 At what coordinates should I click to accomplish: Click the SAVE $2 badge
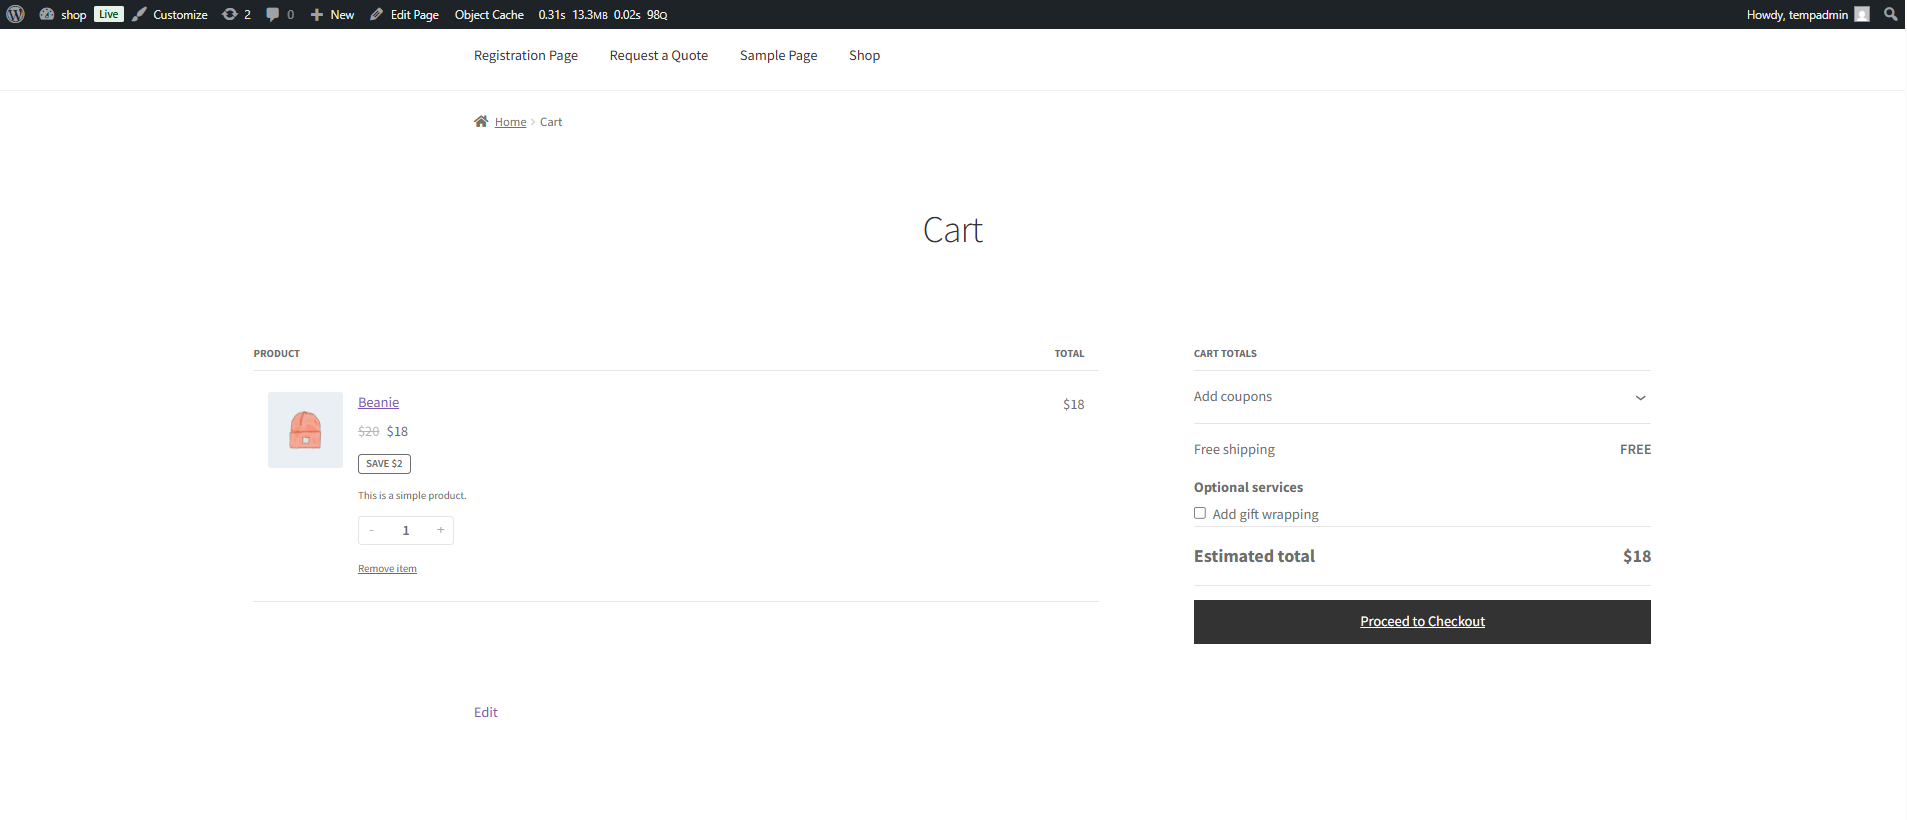pos(384,464)
